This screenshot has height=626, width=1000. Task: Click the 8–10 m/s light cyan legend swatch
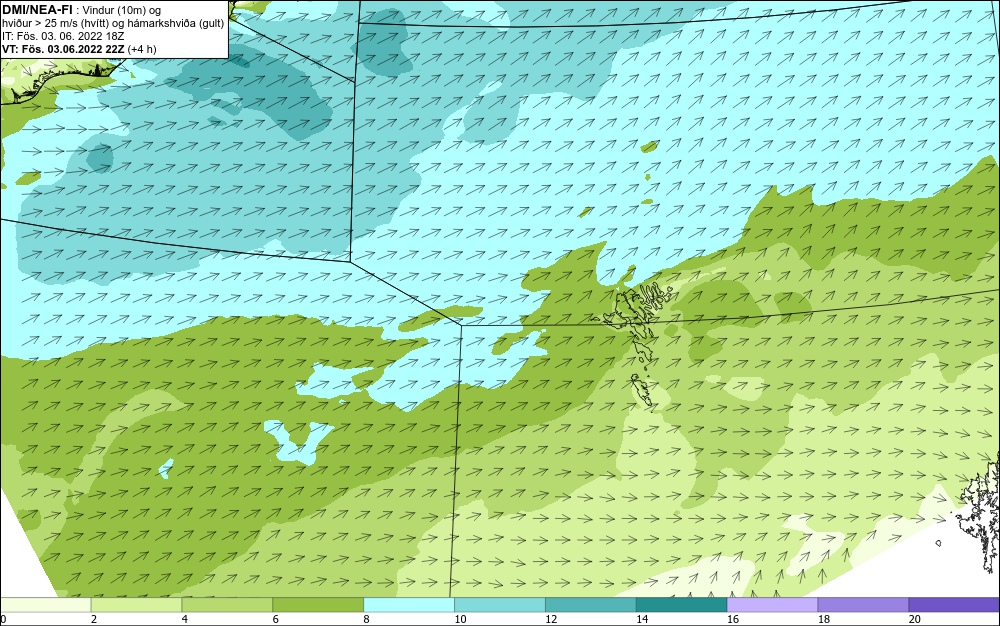point(409,605)
